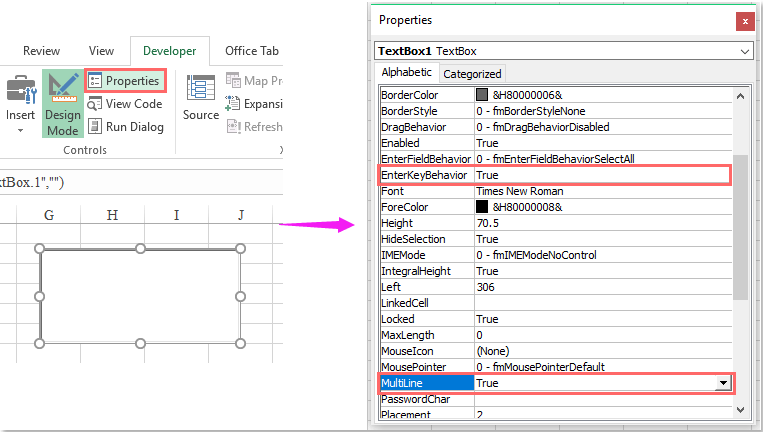Image resolution: width=763 pixels, height=432 pixels.
Task: Toggle Design Mode in the ribbon
Action: tap(62, 100)
